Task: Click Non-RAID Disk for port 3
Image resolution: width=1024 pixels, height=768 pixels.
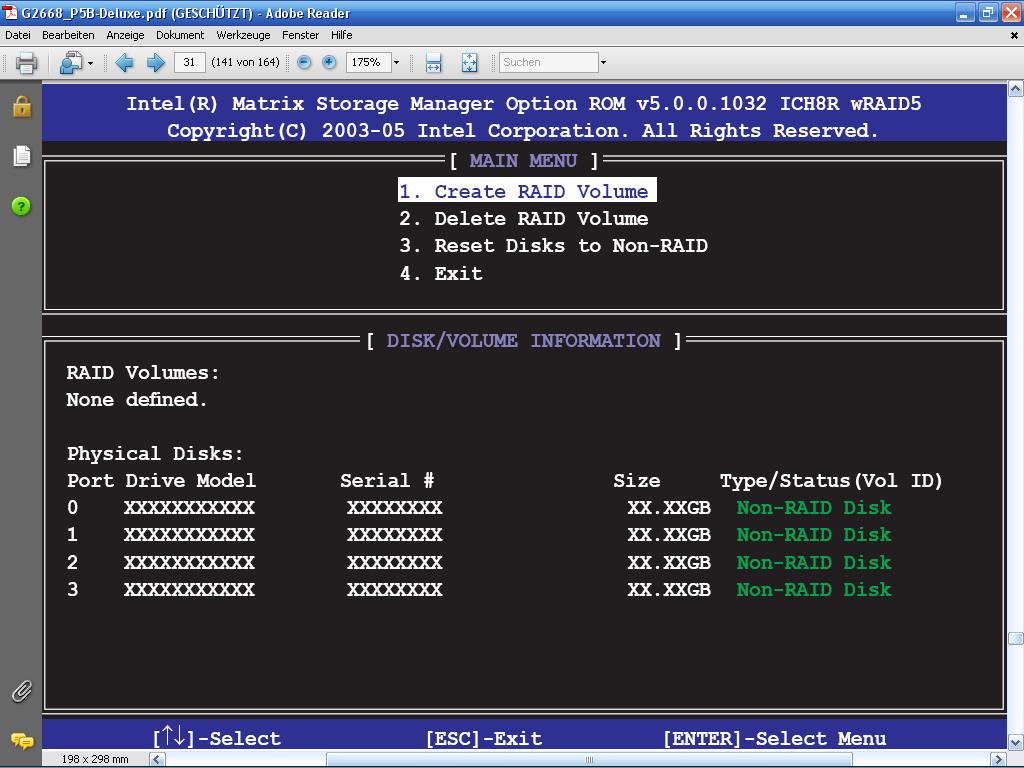Action: (x=814, y=590)
